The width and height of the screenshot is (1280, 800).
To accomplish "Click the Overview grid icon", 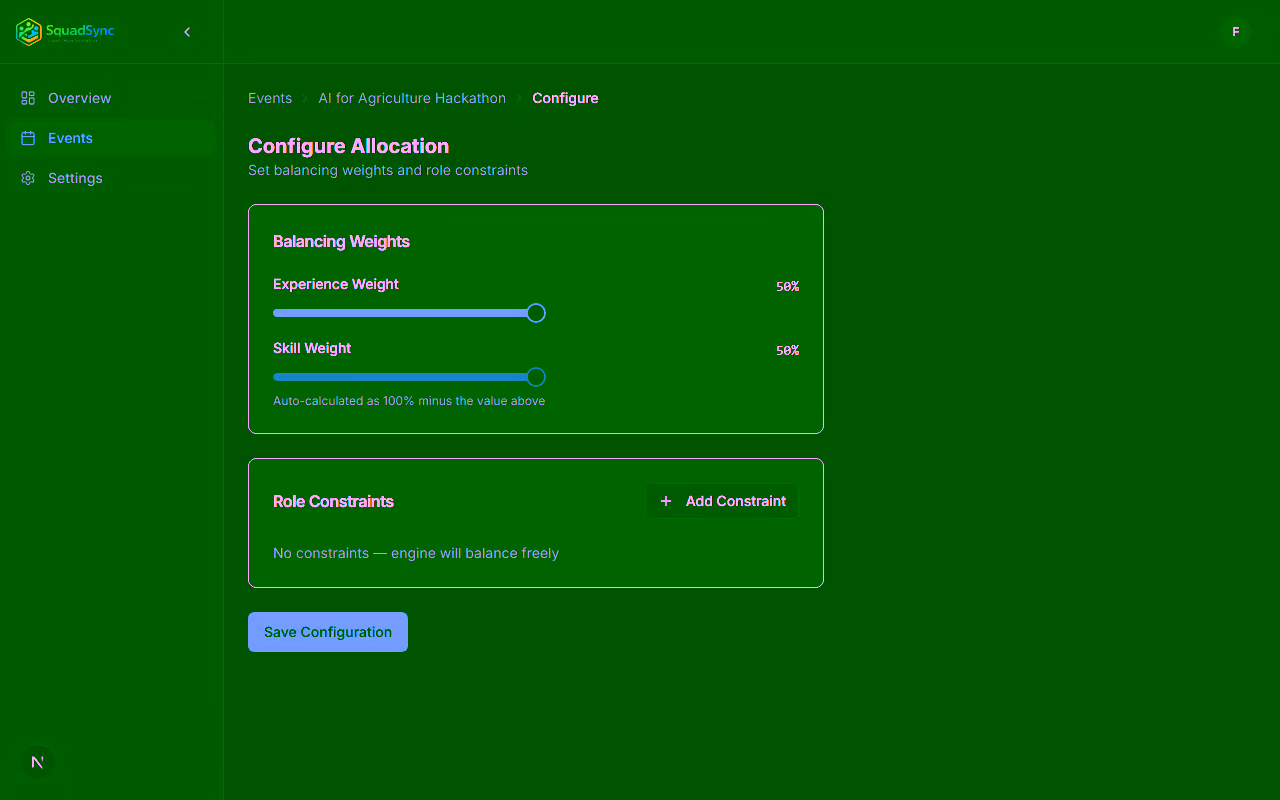I will point(28,98).
